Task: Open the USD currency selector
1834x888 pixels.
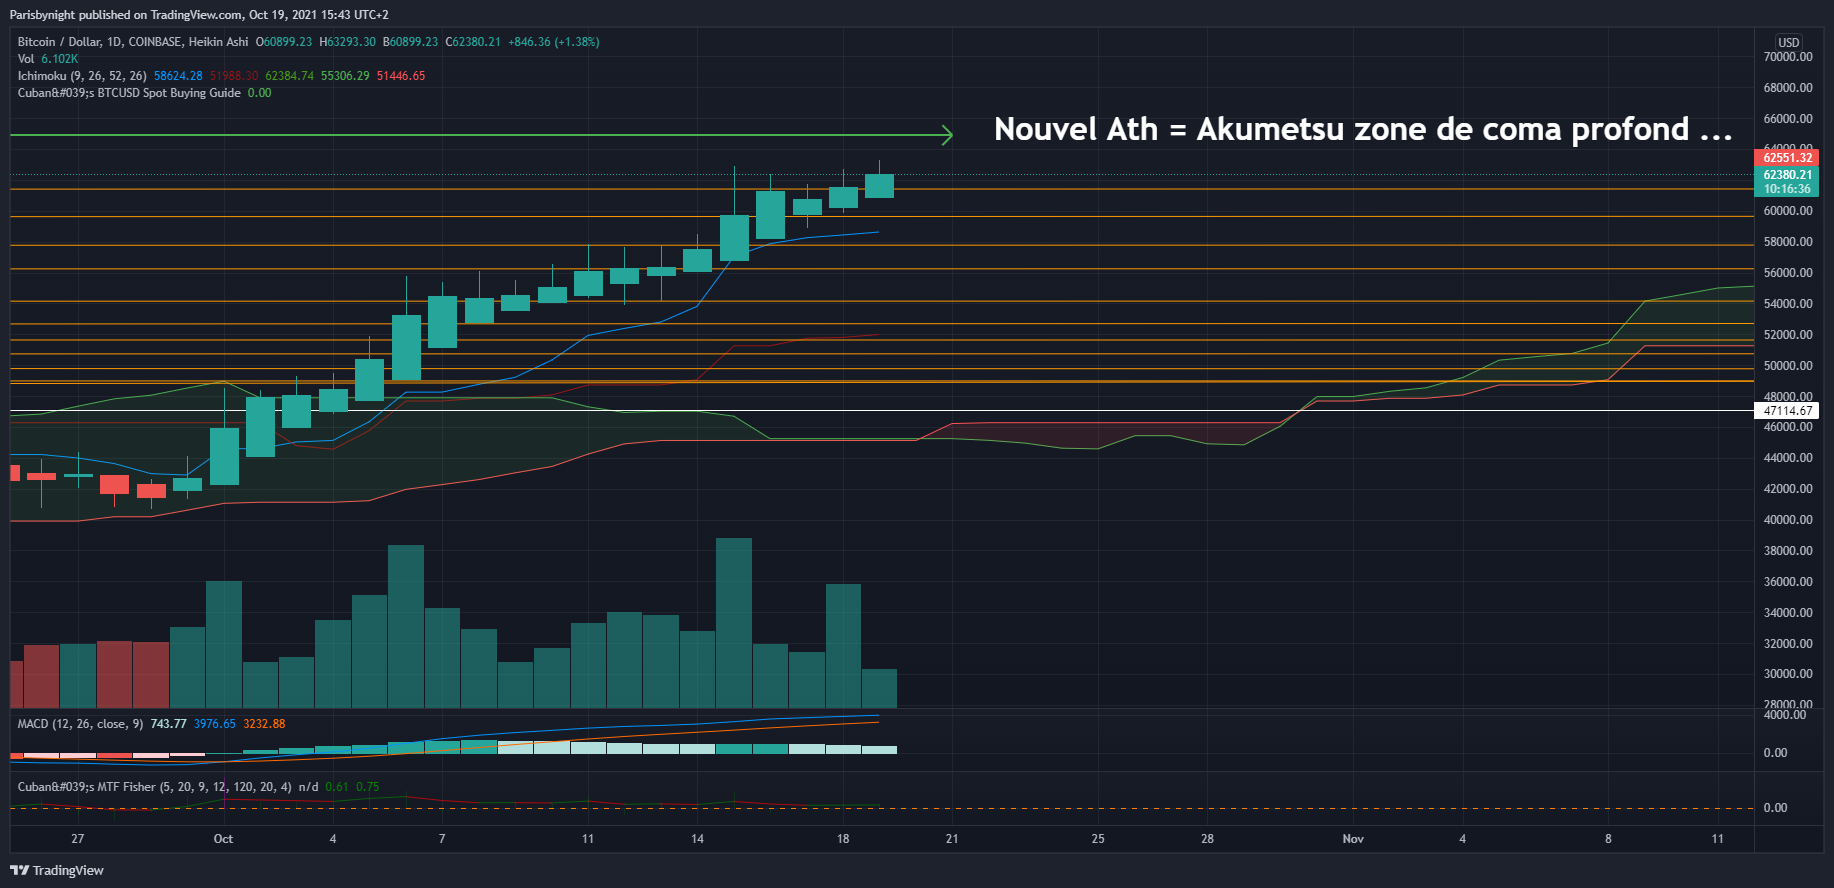Action: (1788, 43)
